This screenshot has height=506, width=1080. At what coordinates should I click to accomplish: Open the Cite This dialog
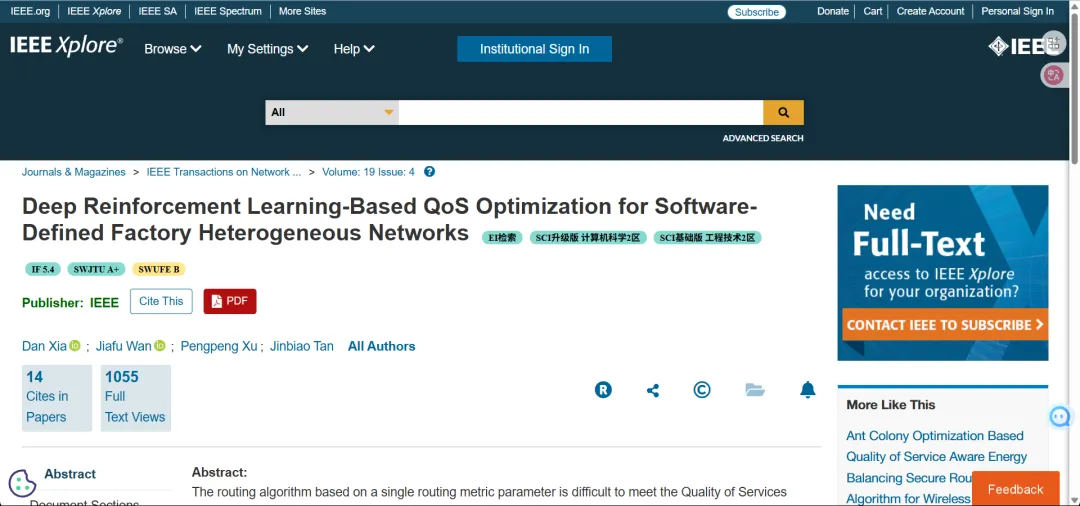161,301
